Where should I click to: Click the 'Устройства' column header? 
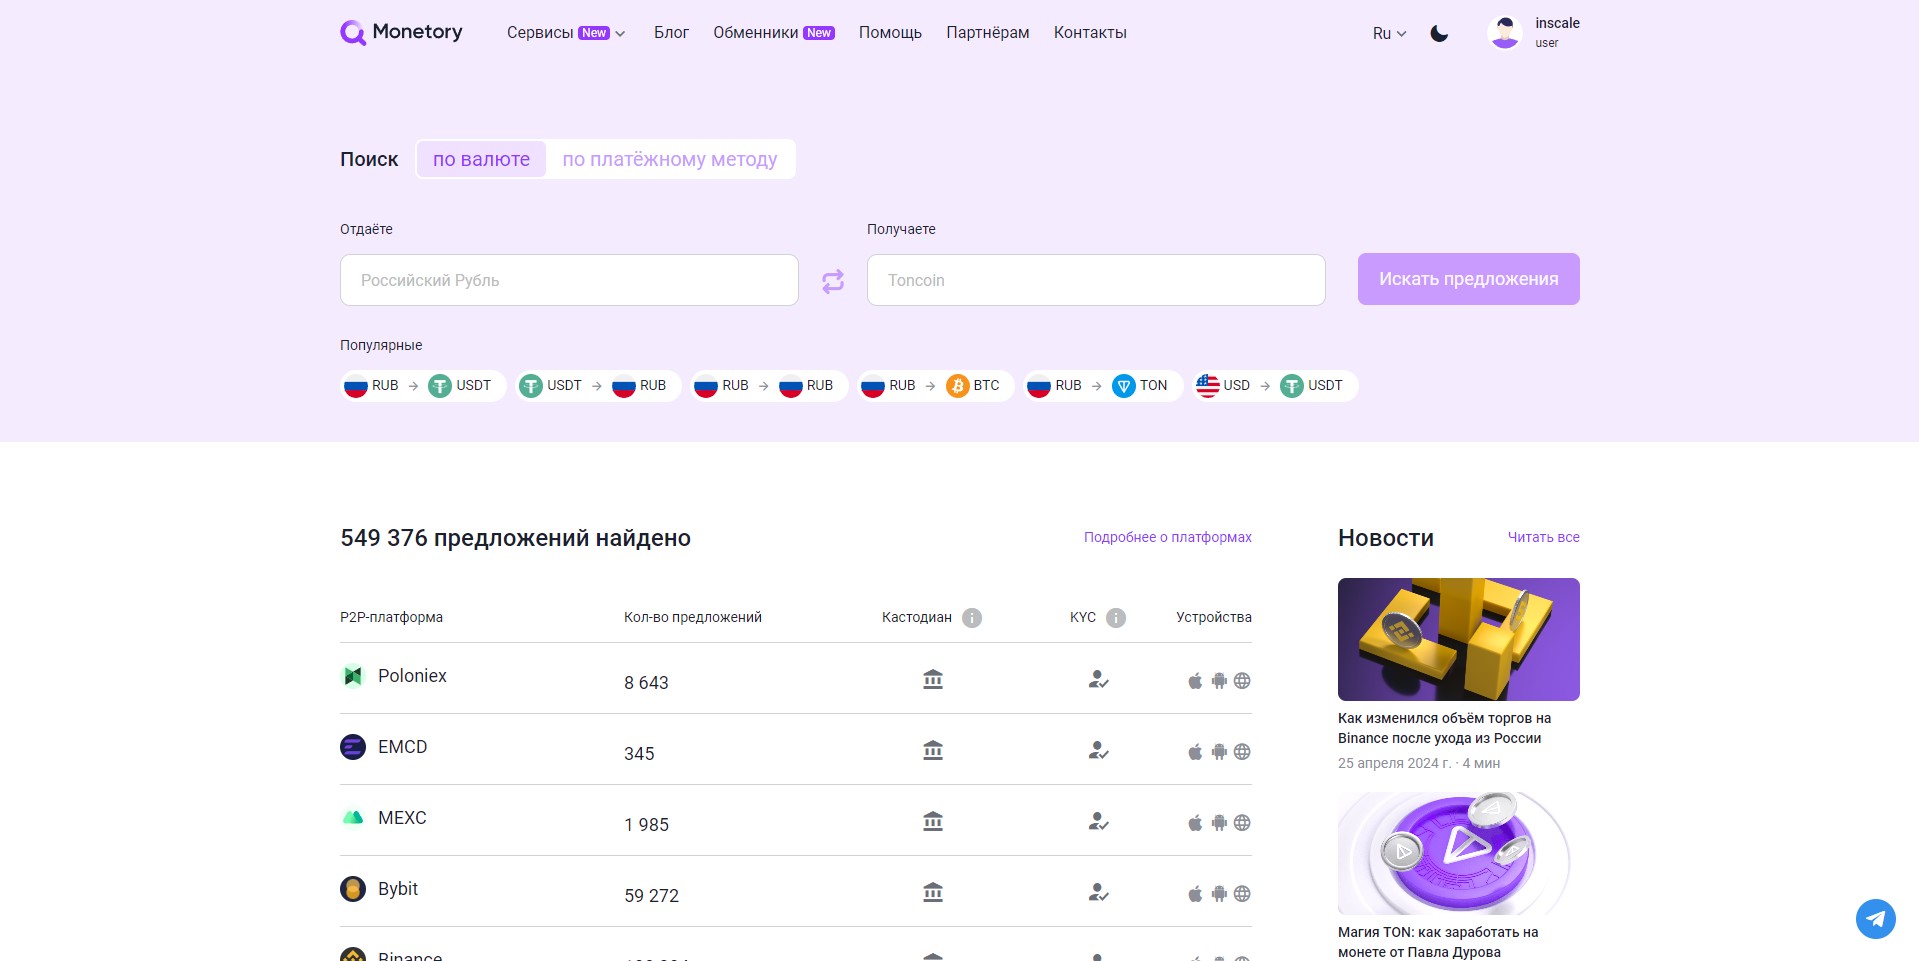click(x=1214, y=618)
